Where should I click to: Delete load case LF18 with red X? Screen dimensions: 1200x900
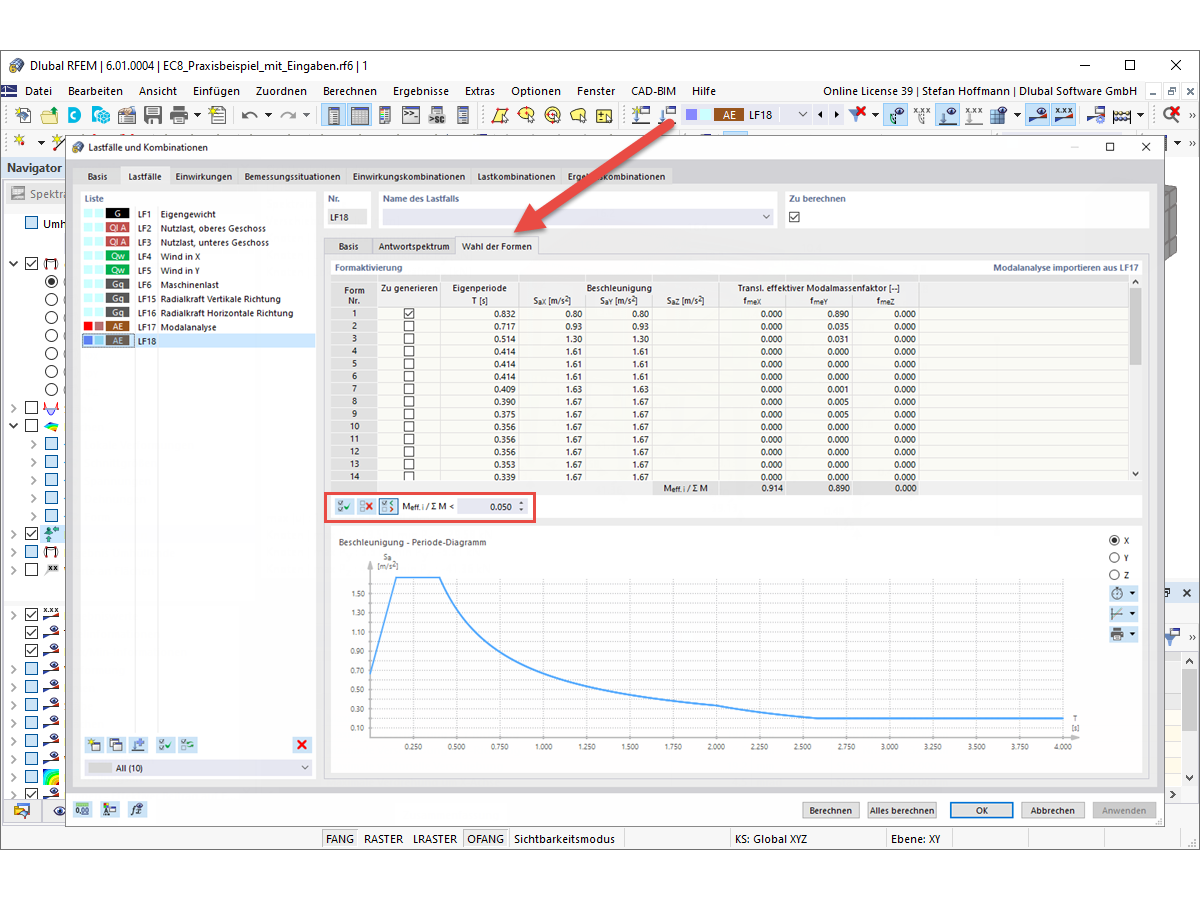(302, 745)
